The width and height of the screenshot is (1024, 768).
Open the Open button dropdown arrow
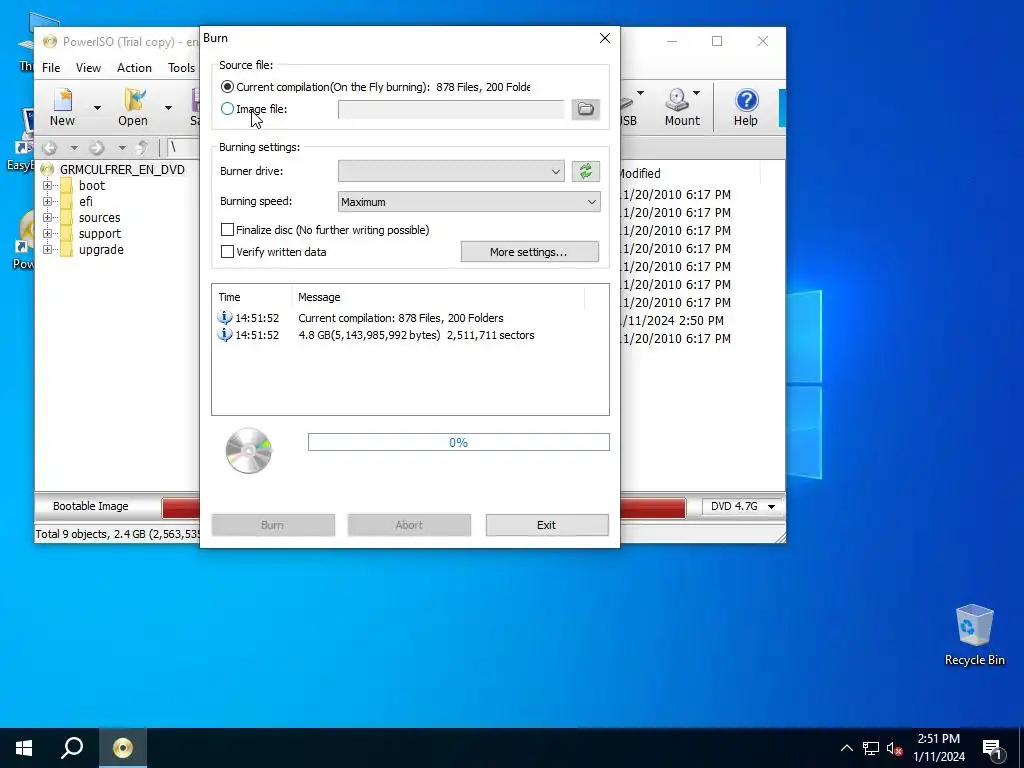click(x=168, y=108)
